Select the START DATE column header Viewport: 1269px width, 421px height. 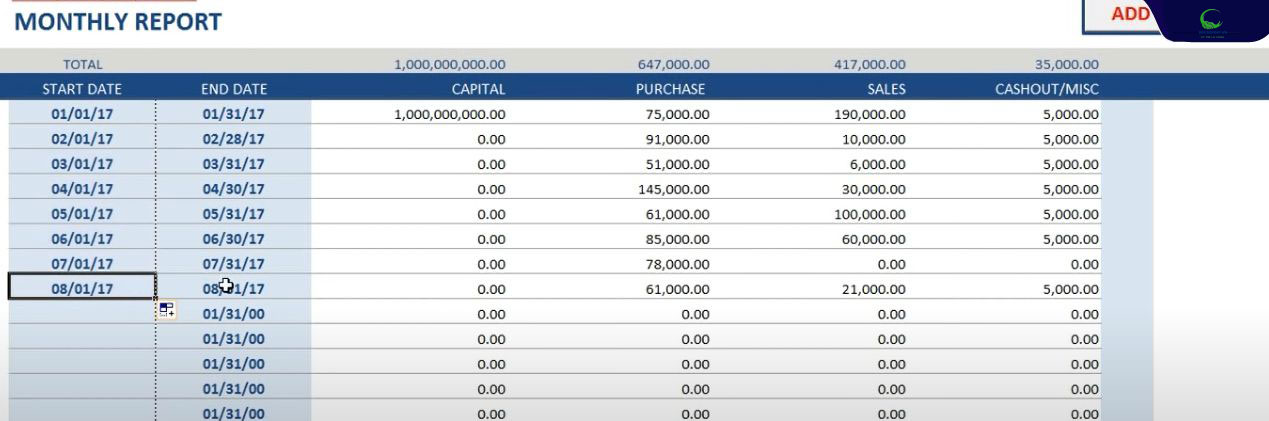tap(82, 89)
